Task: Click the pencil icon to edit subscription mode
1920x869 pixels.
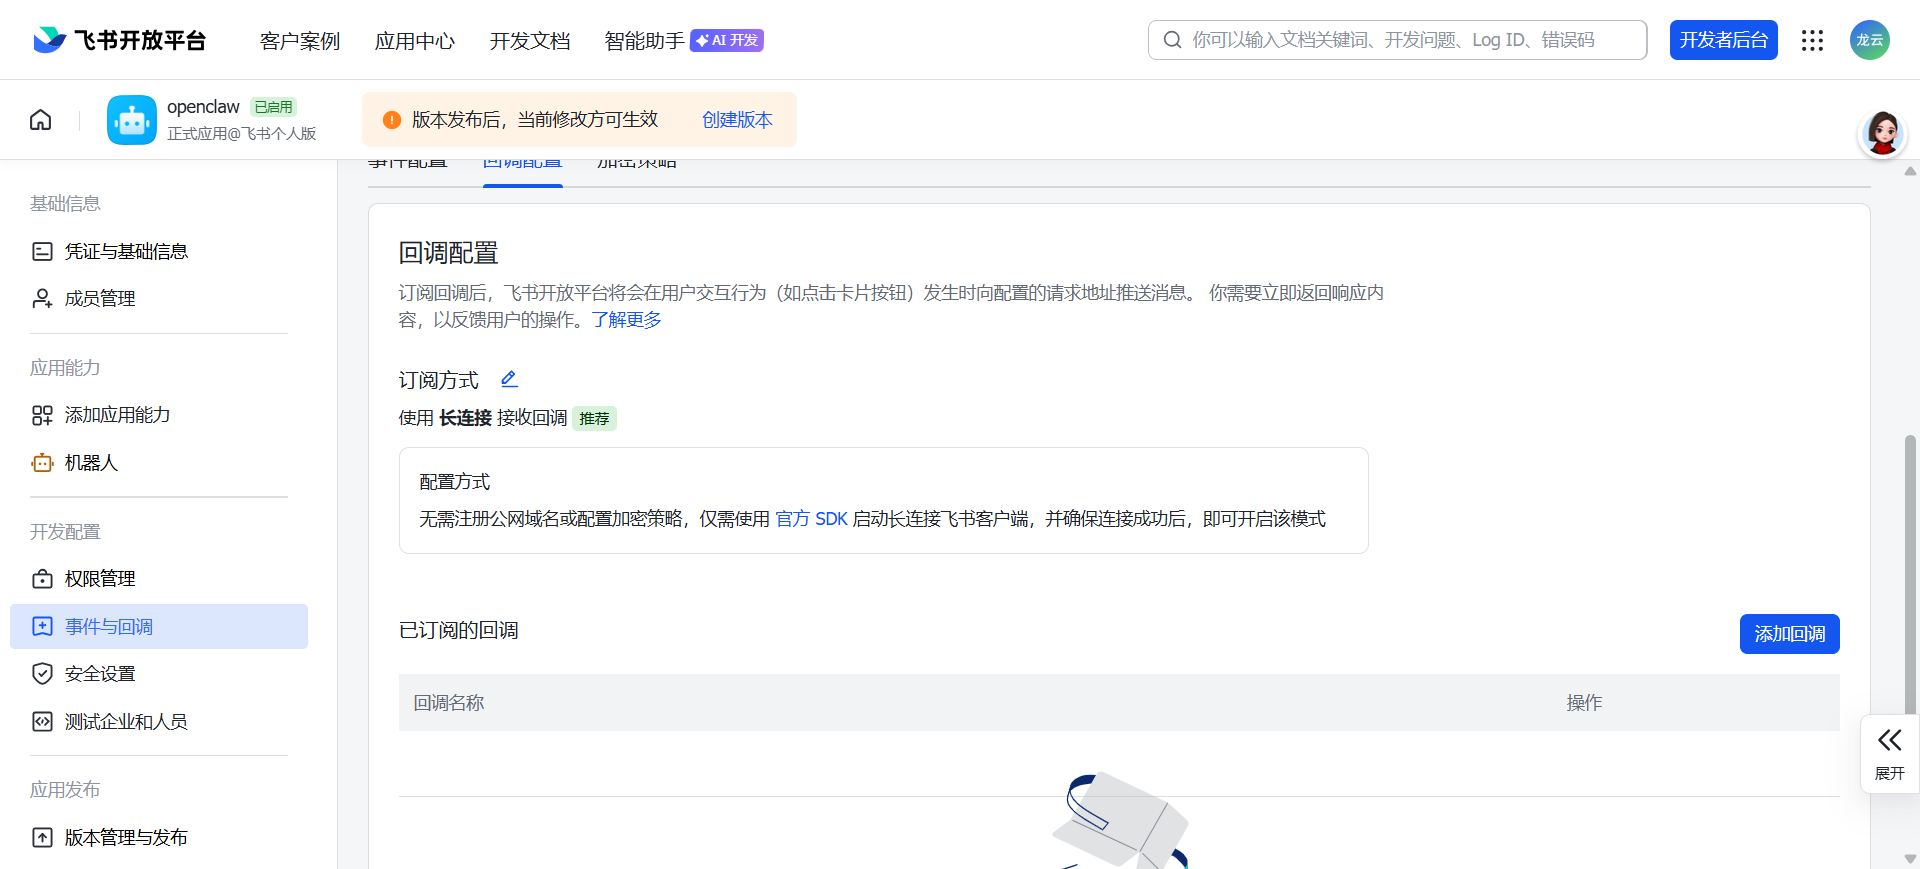Action: click(509, 379)
